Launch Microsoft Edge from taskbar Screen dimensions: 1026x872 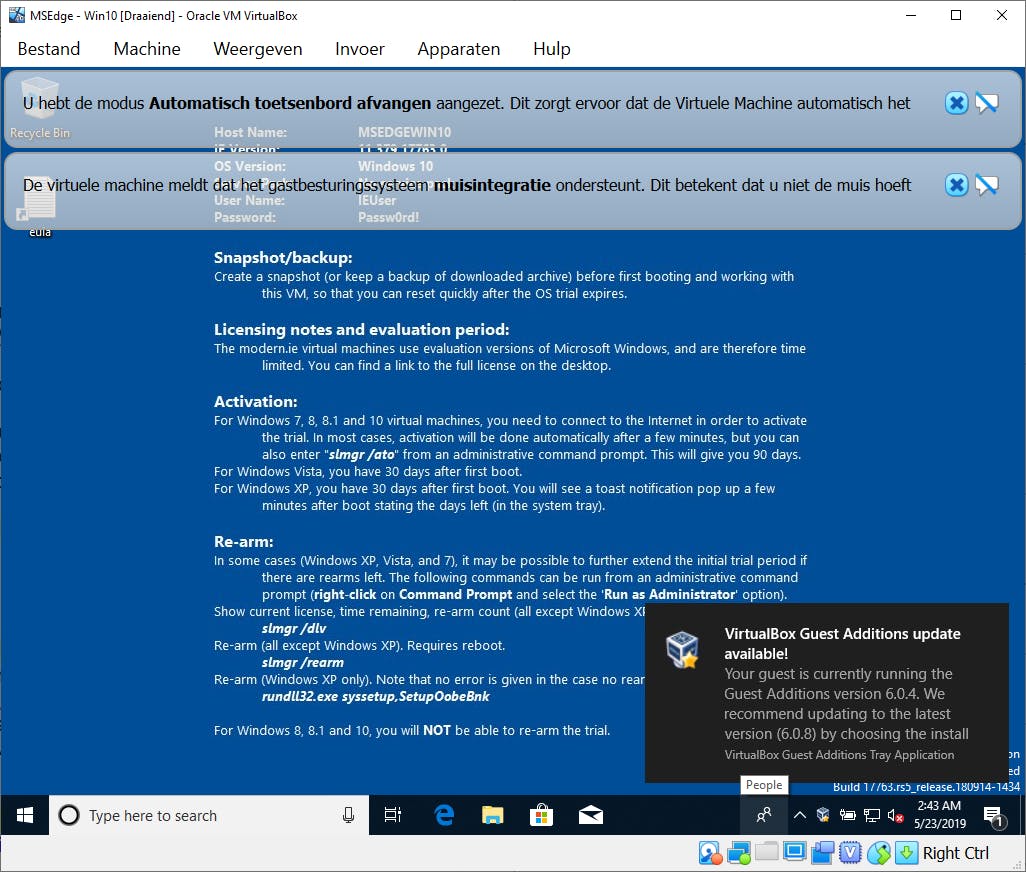coord(444,815)
